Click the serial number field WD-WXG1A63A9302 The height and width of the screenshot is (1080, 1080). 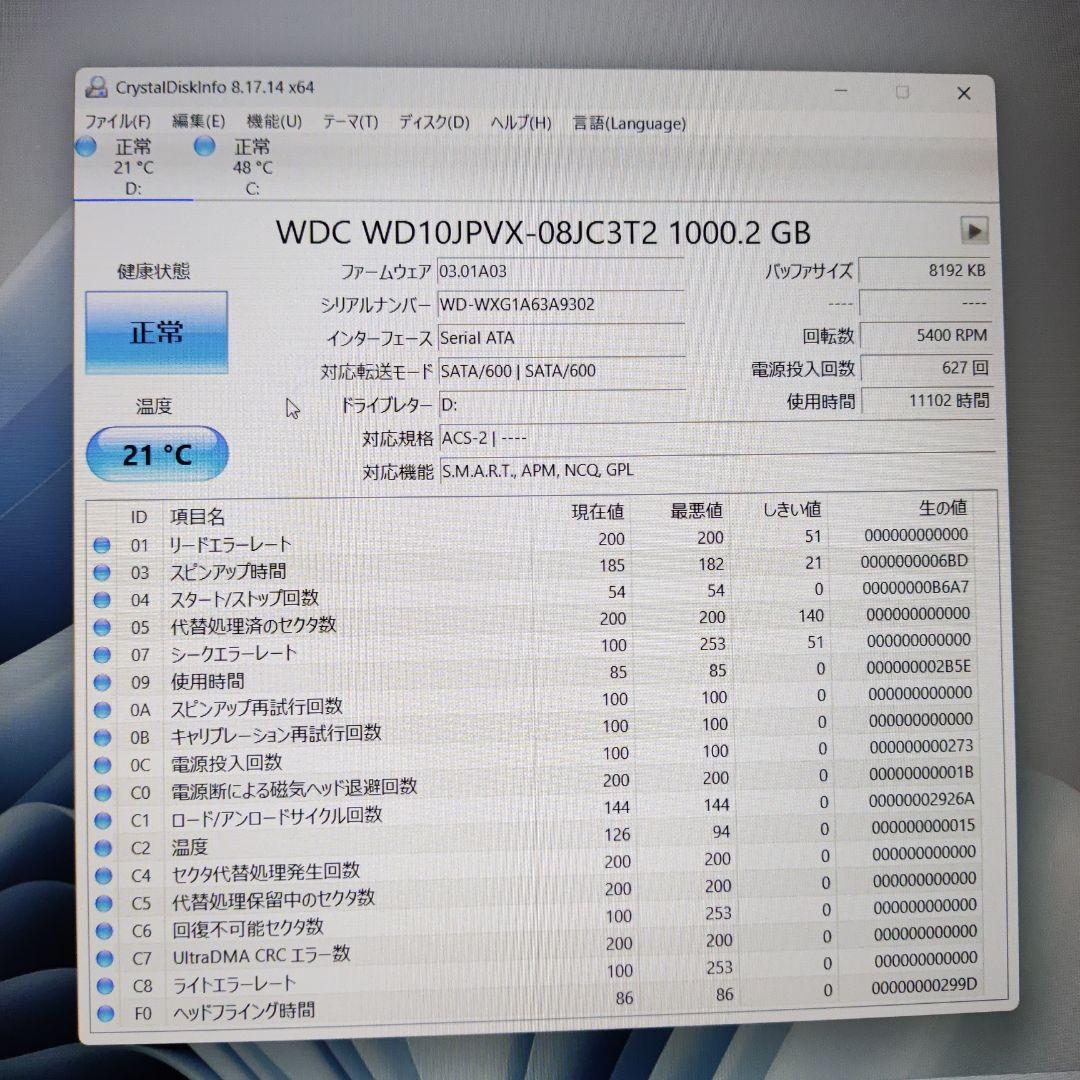coord(561,305)
